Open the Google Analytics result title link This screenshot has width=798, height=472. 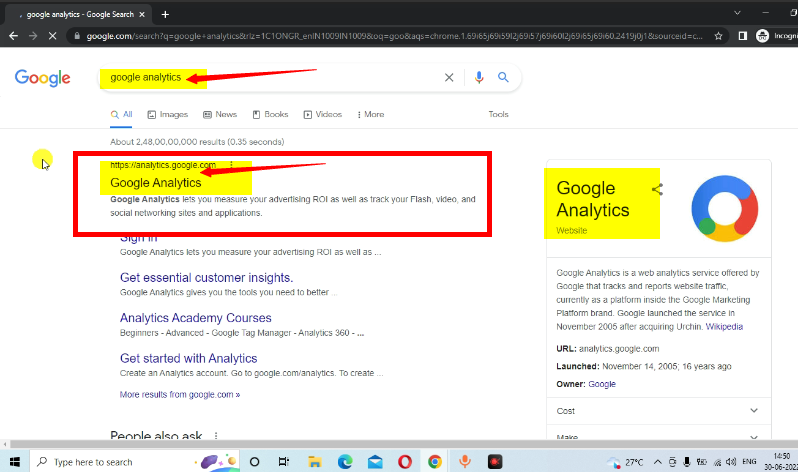(x=156, y=183)
